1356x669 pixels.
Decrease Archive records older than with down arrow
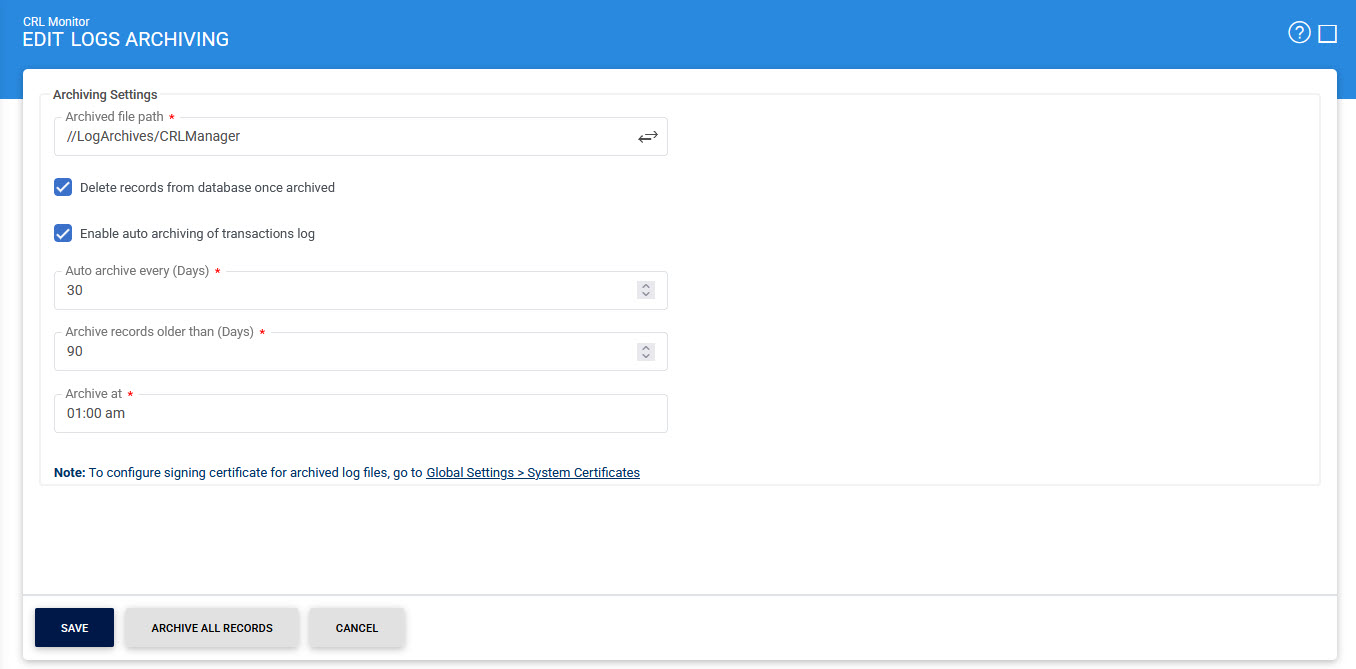click(x=646, y=356)
